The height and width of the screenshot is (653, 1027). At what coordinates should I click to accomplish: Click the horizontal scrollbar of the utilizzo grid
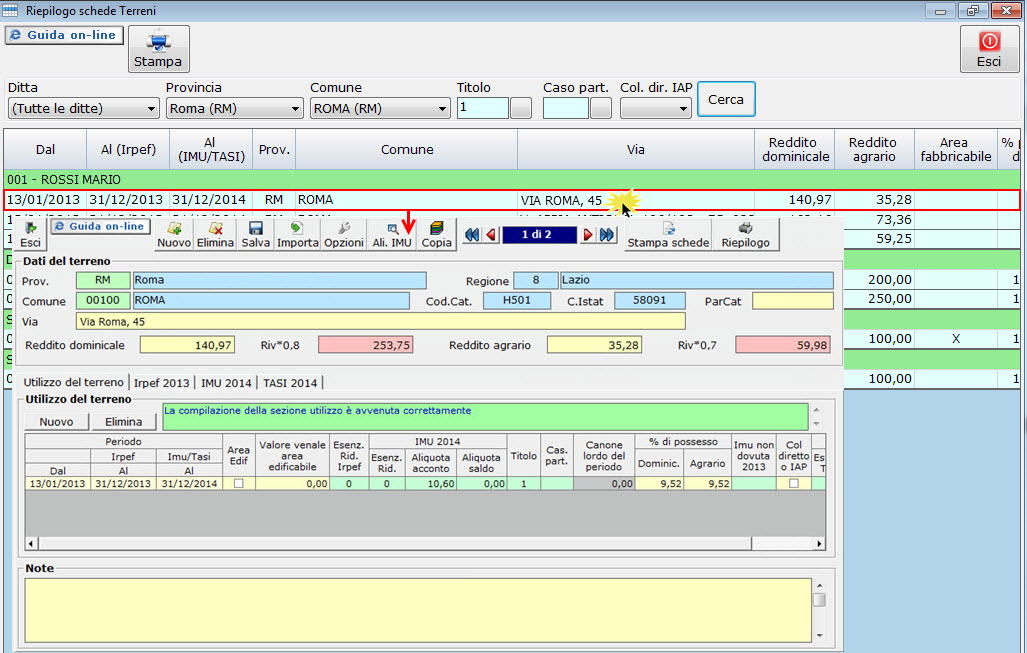click(424, 544)
